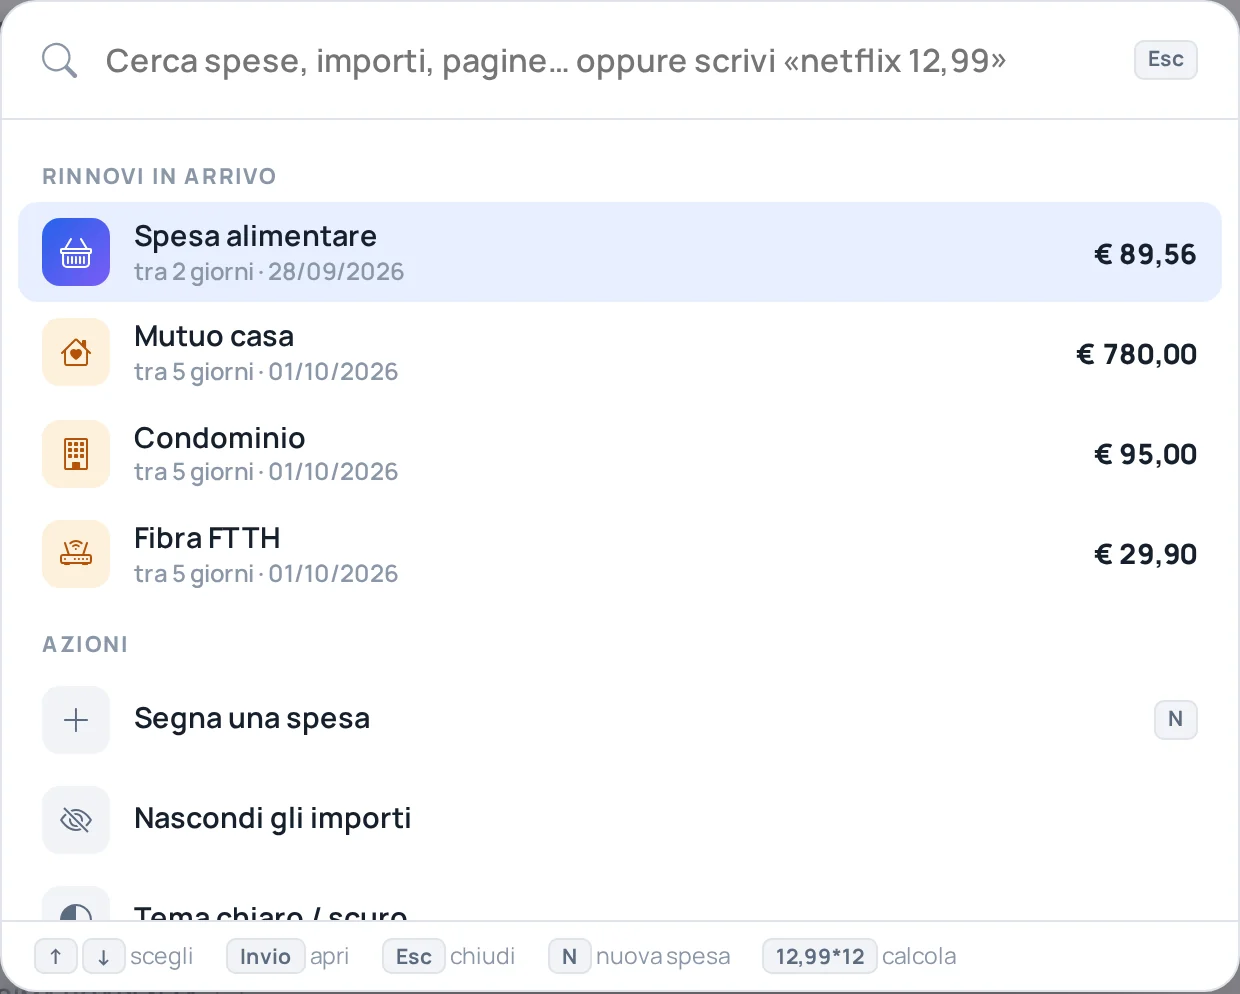Click the N shortcut badge on Segna una spesa

coord(1175,719)
